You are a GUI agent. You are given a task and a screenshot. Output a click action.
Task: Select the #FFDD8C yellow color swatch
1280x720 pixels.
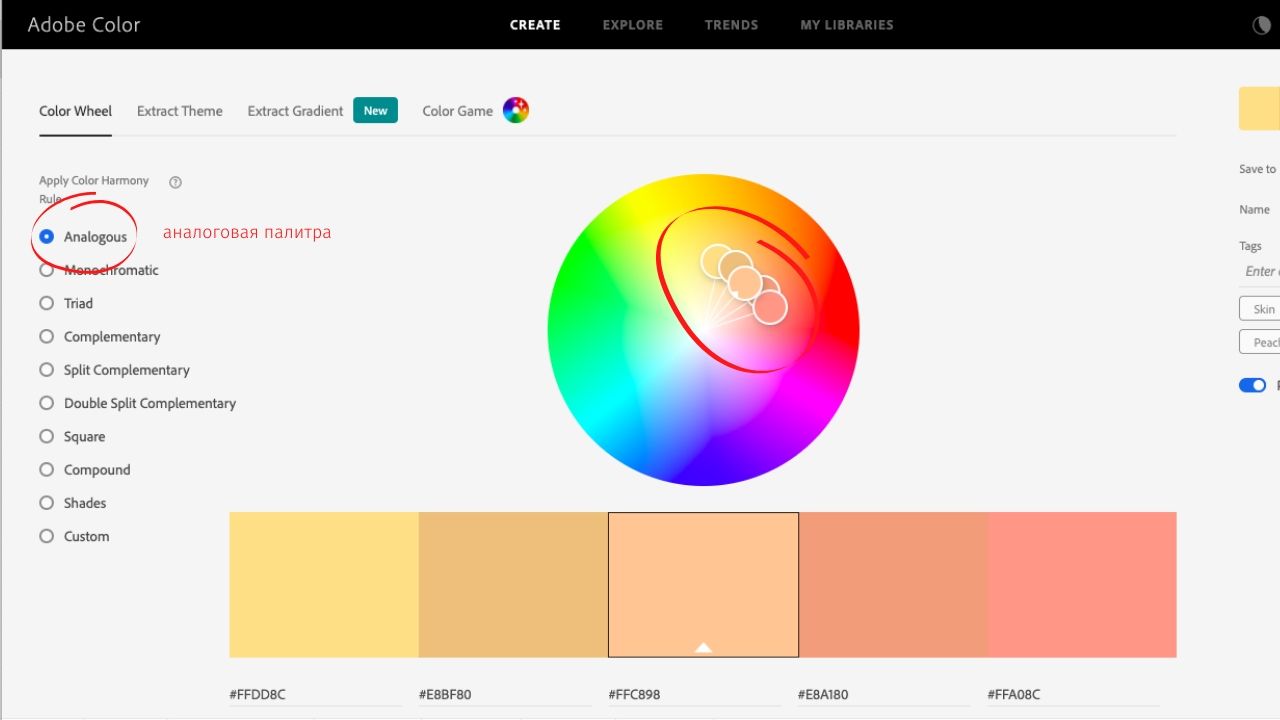tap(324, 584)
